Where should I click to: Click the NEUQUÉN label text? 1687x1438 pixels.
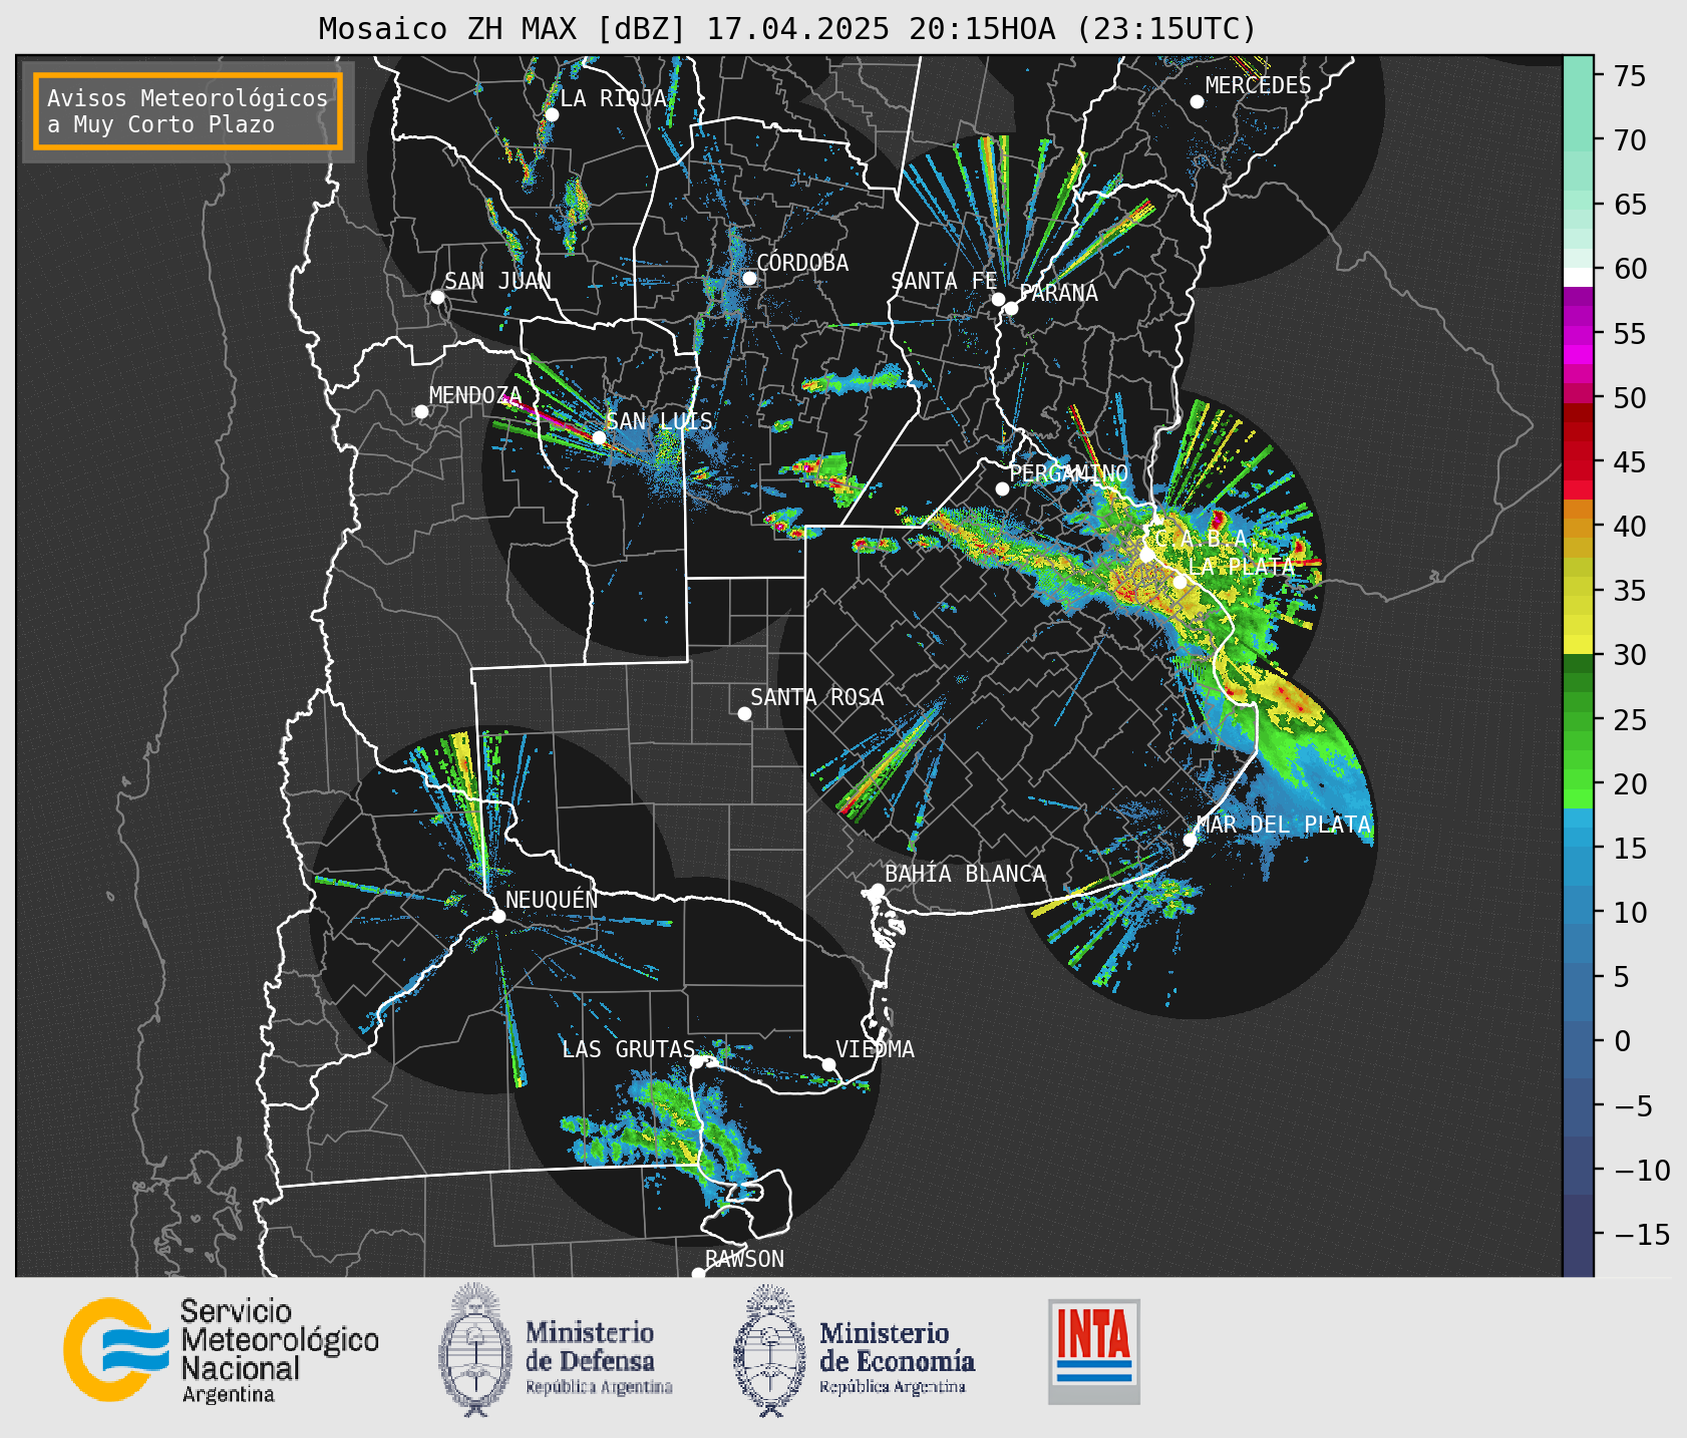click(552, 900)
